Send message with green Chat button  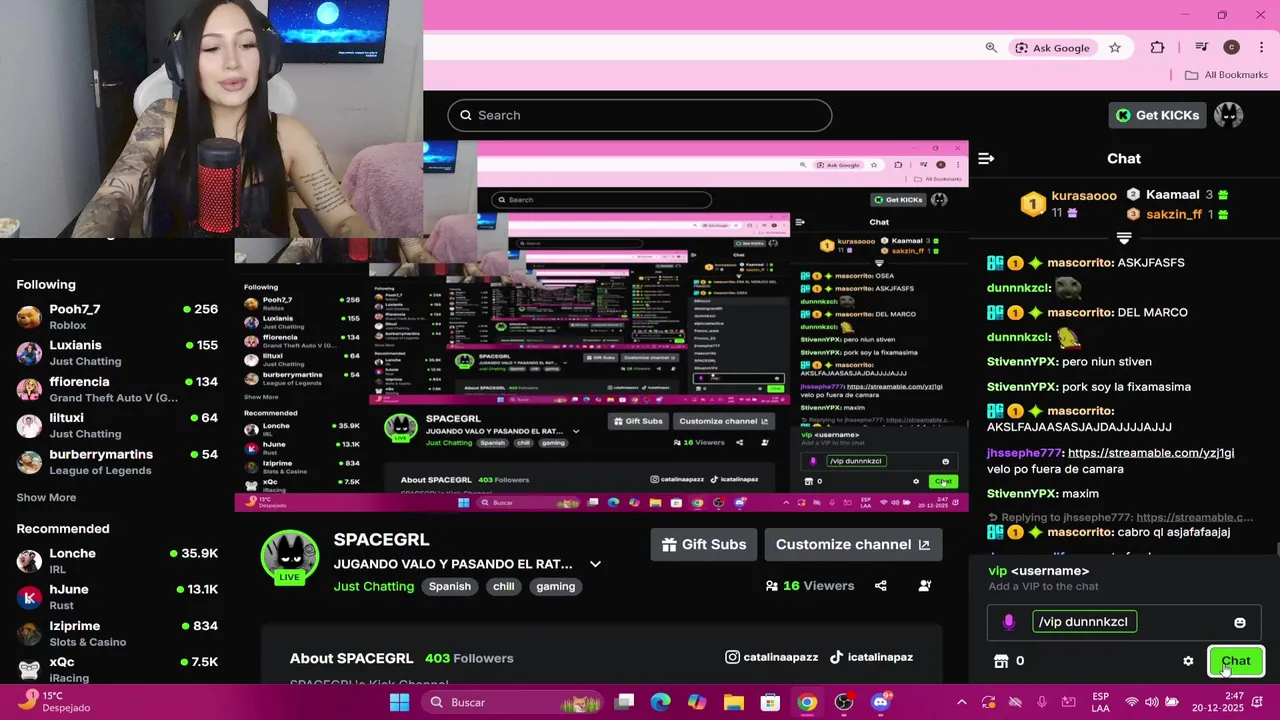[x=1236, y=661]
